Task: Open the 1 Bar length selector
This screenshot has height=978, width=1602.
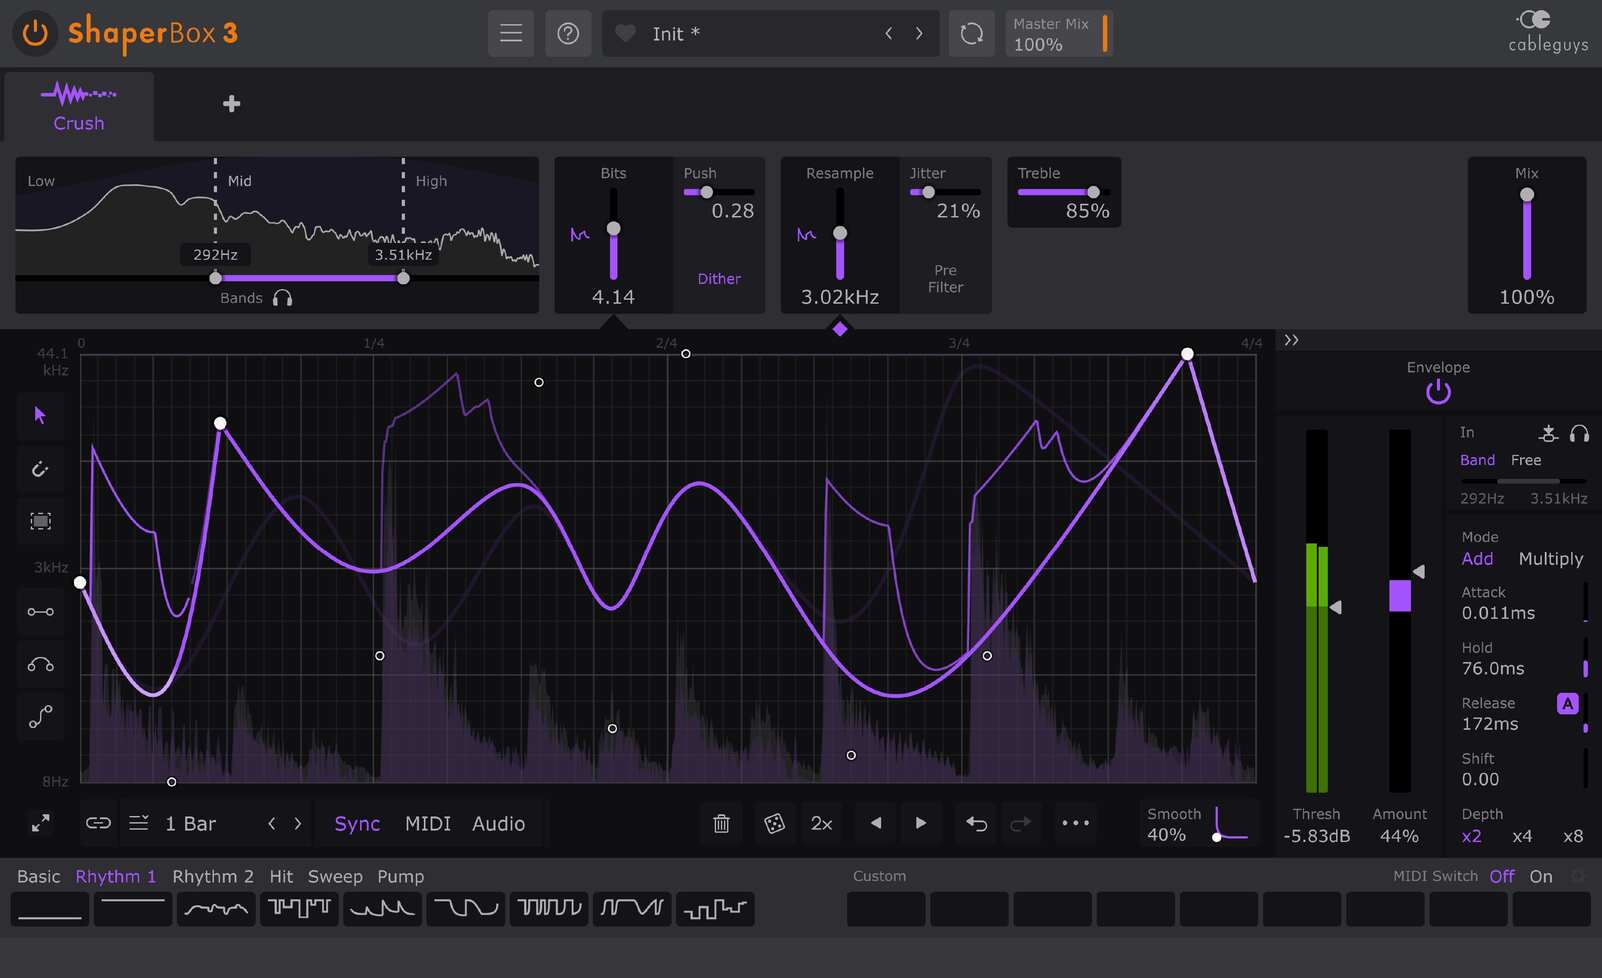Action: 189,823
